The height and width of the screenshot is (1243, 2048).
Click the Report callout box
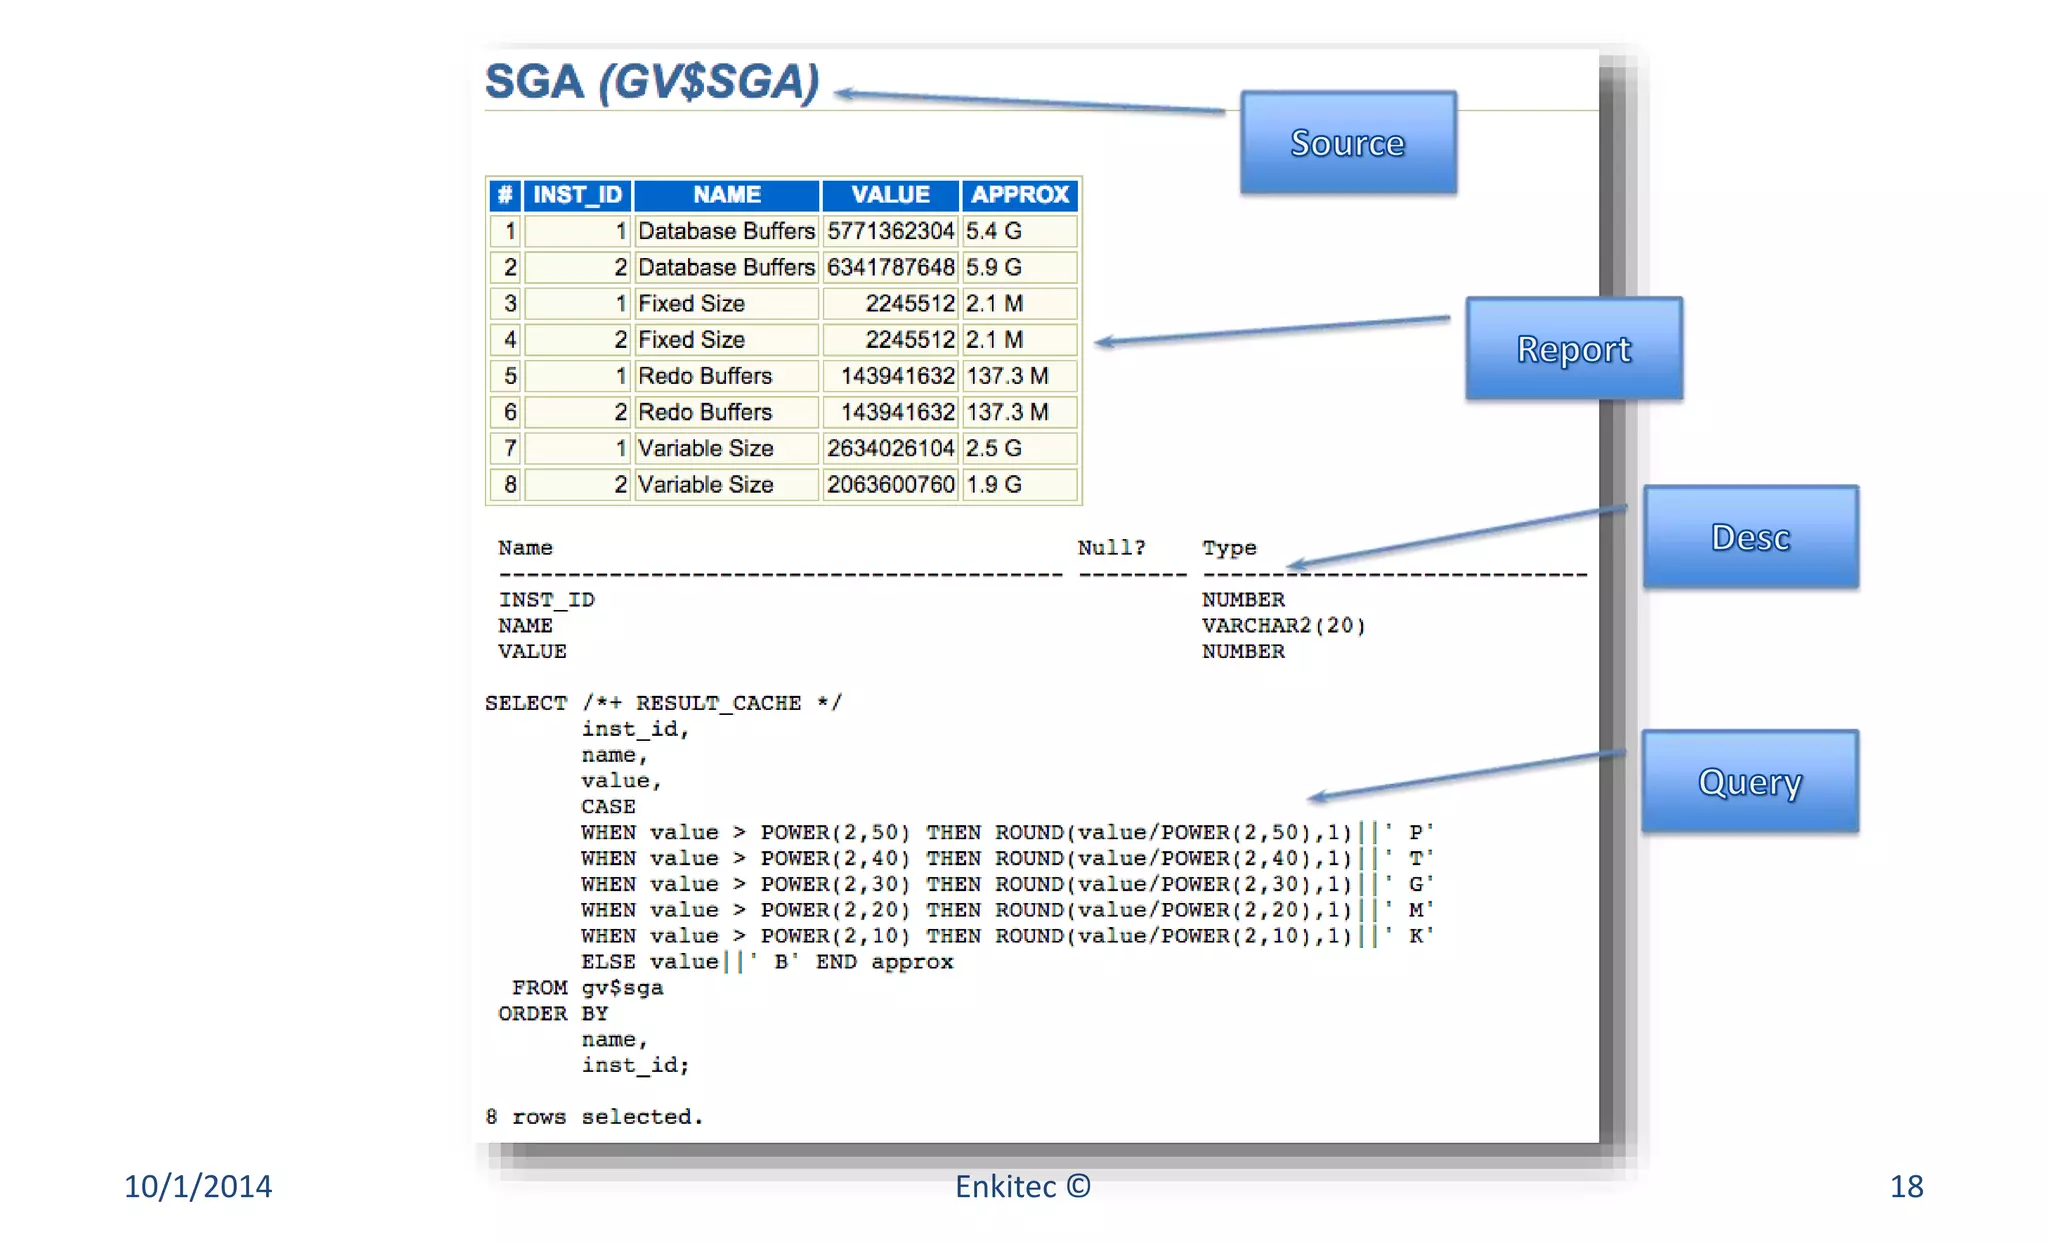tap(1573, 349)
